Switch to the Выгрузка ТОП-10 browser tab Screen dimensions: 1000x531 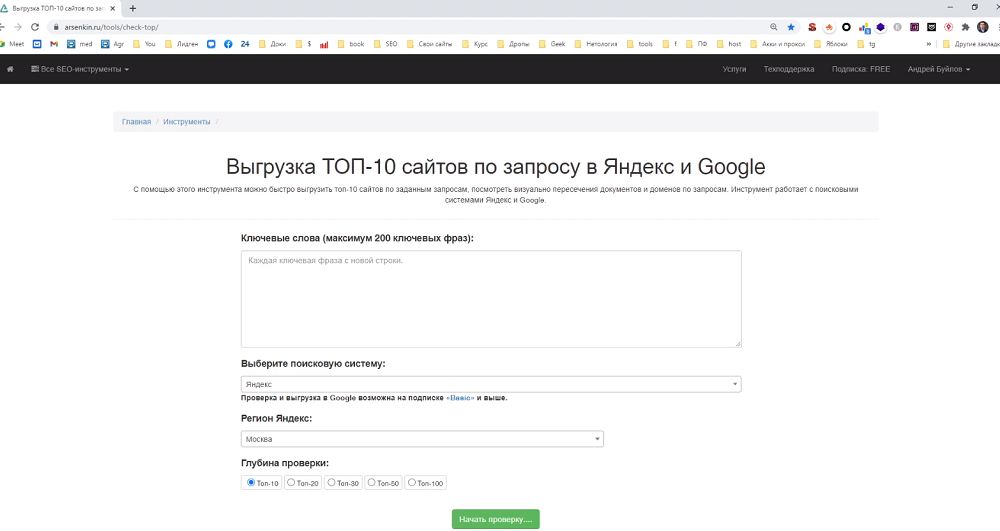[x=59, y=8]
